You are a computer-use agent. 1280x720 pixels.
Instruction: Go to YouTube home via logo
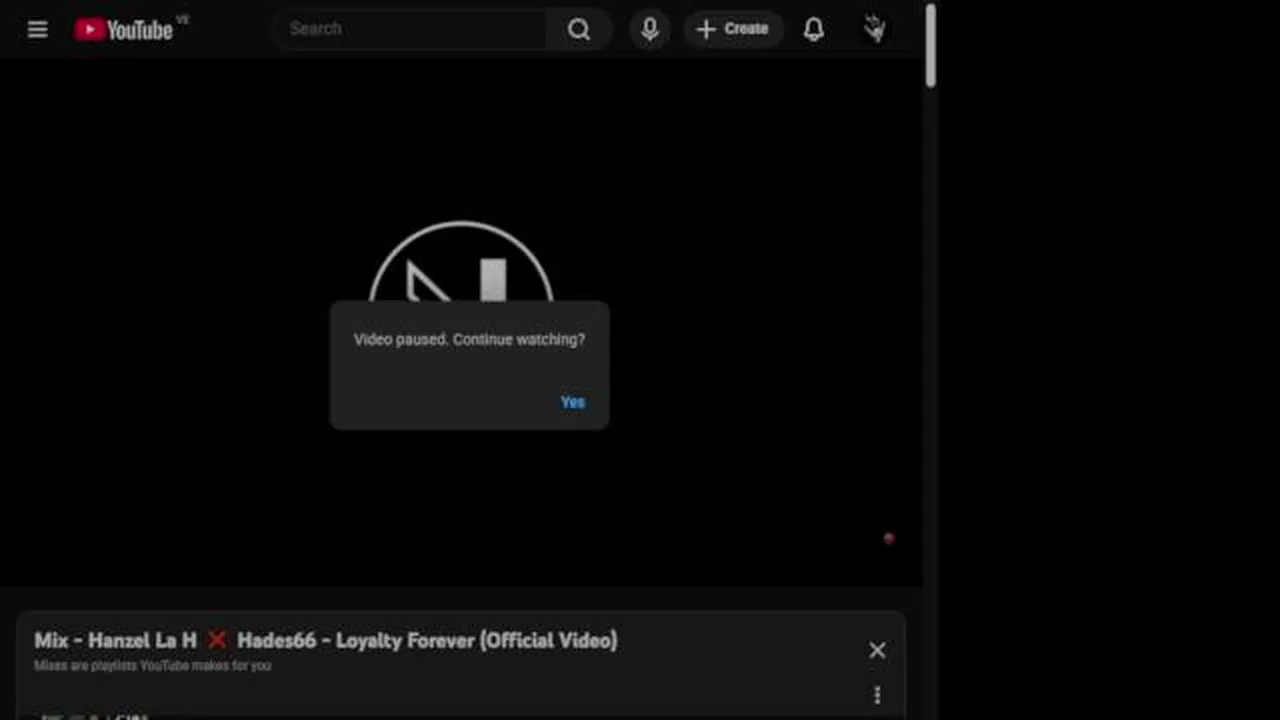124,30
